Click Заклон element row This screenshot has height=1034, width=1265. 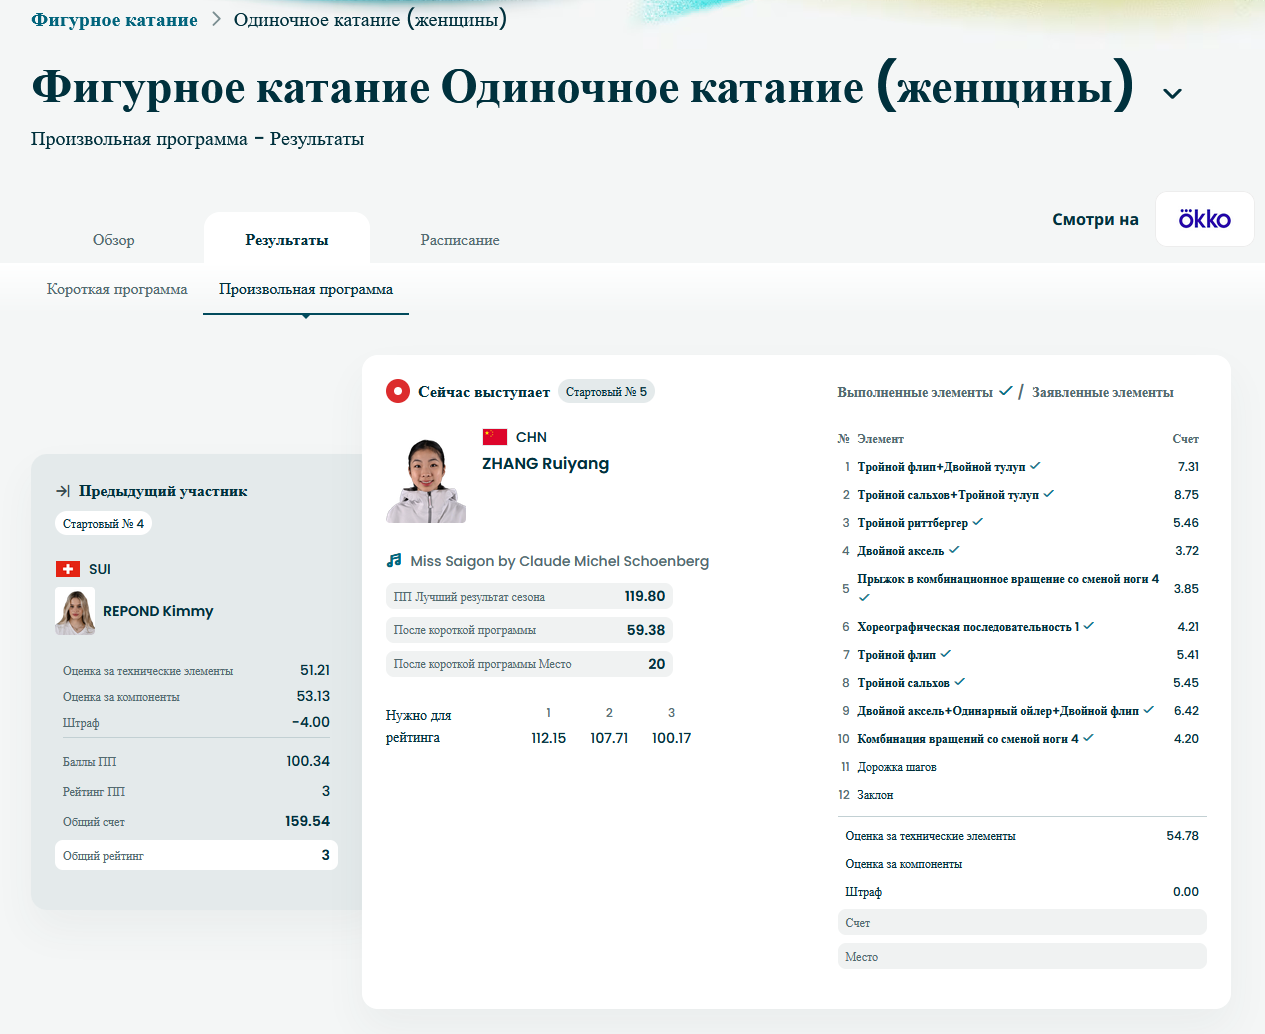(1022, 795)
